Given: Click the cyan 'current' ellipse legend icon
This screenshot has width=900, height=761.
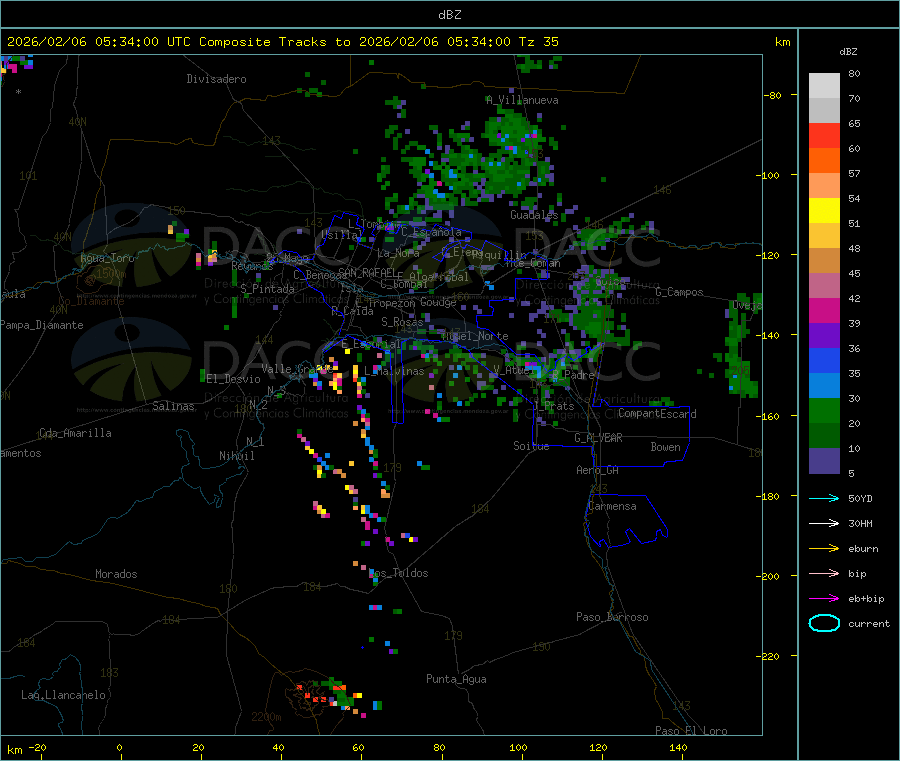Looking at the screenshot, I should (824, 623).
